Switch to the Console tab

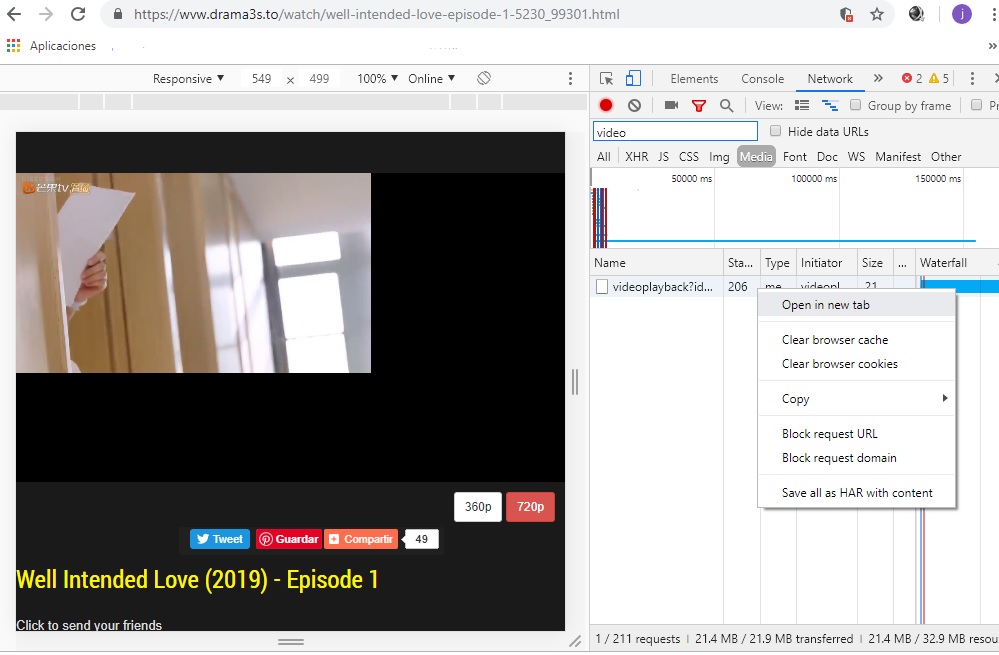763,78
